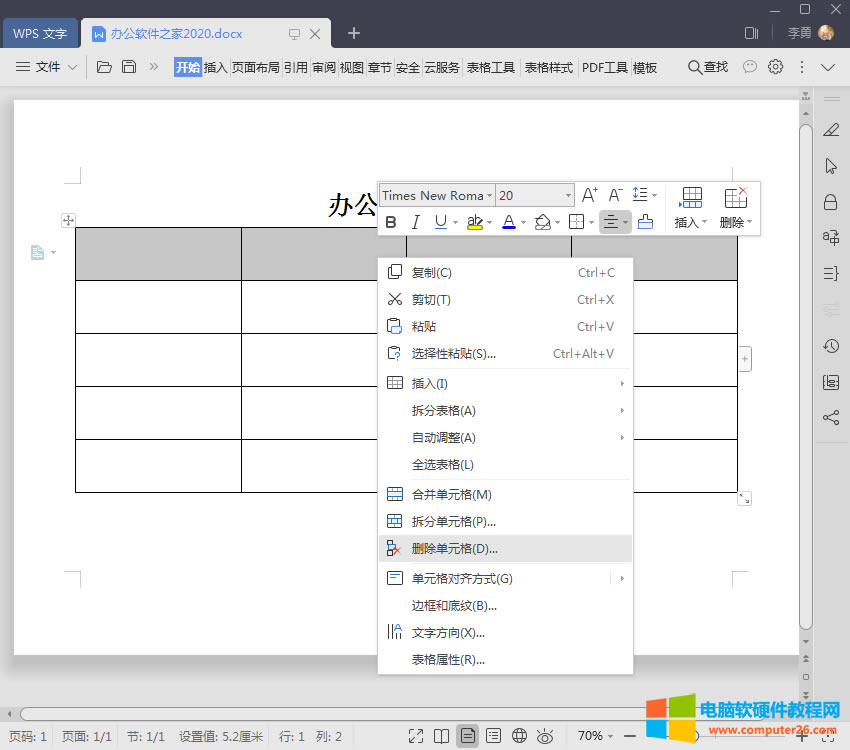Click the increase font size icon

(589, 195)
